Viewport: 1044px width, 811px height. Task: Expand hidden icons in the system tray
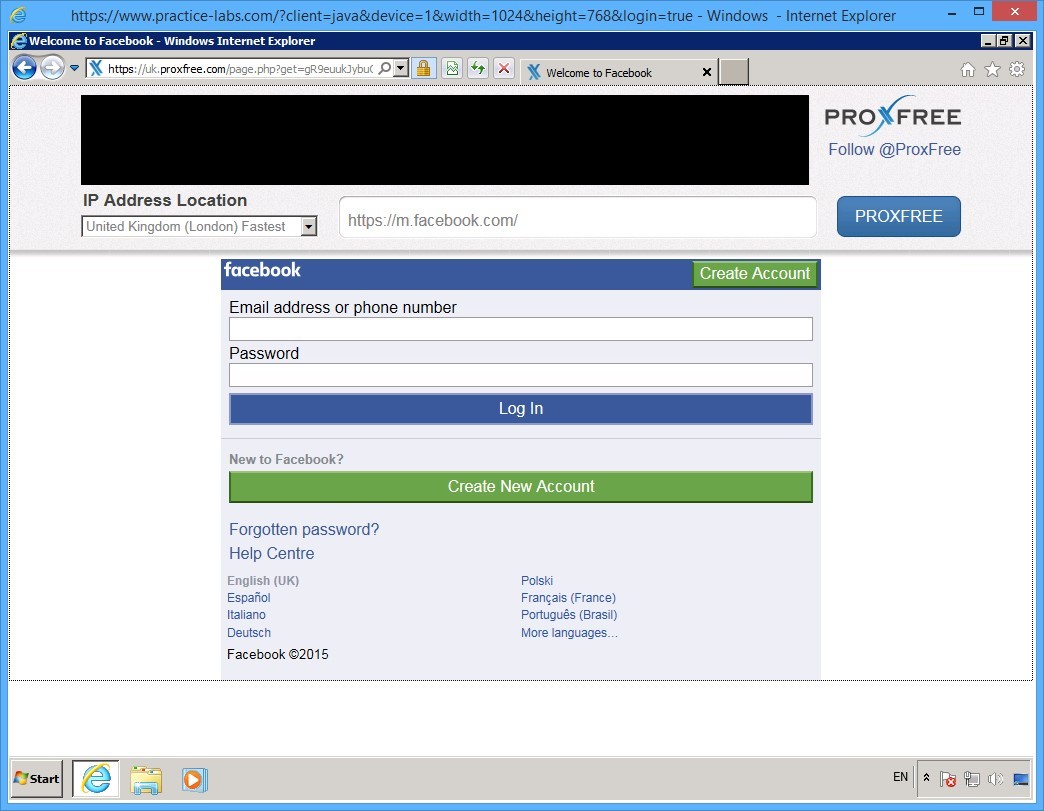927,778
